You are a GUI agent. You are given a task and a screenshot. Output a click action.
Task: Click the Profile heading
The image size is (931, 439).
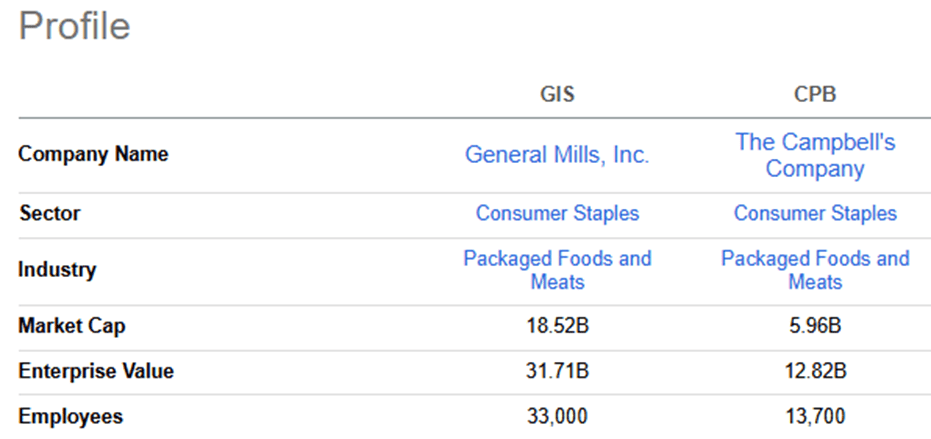(x=75, y=26)
